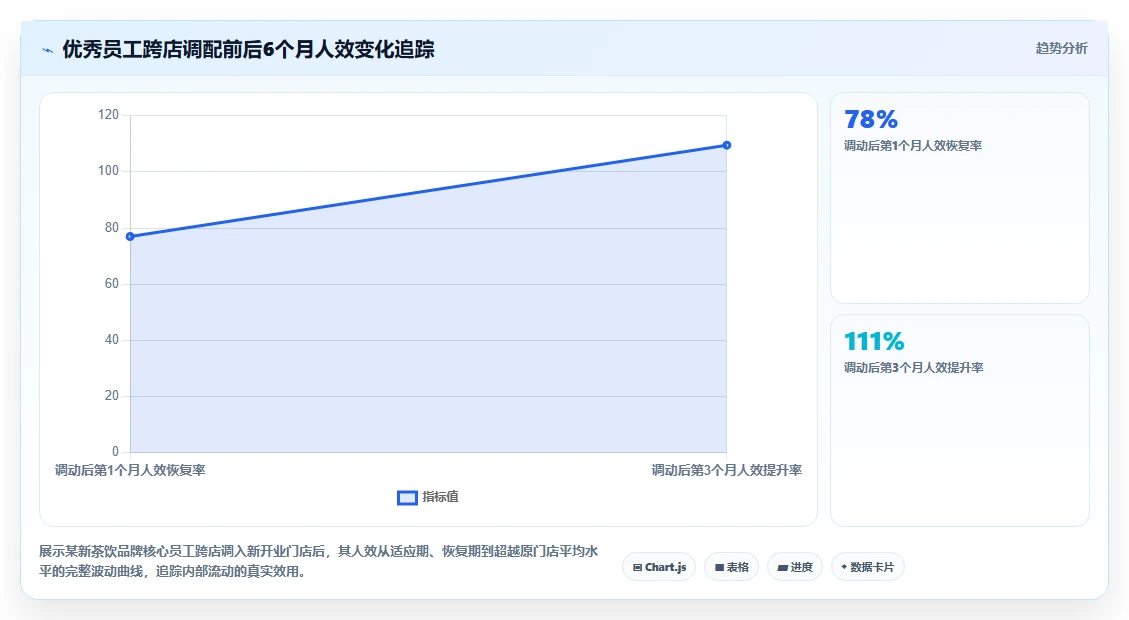The image size is (1129, 620).
Task: Click the 111% value card figure
Action: point(873,341)
